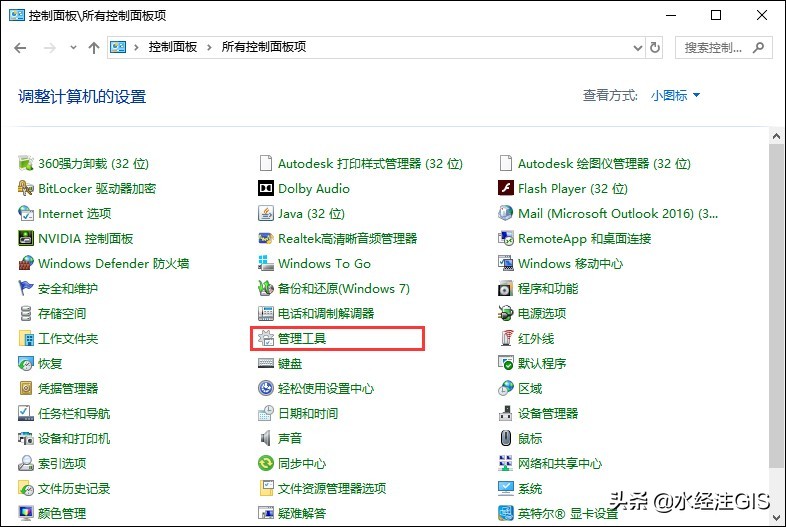This screenshot has width=786, height=527.
Task: Open the 颜色管理 link
Action: click(62, 513)
